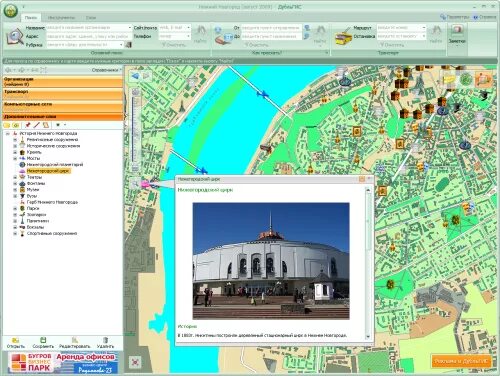Open the Справочники dropdown in left panel
The height and width of the screenshot is (376, 500).
coord(106,70)
